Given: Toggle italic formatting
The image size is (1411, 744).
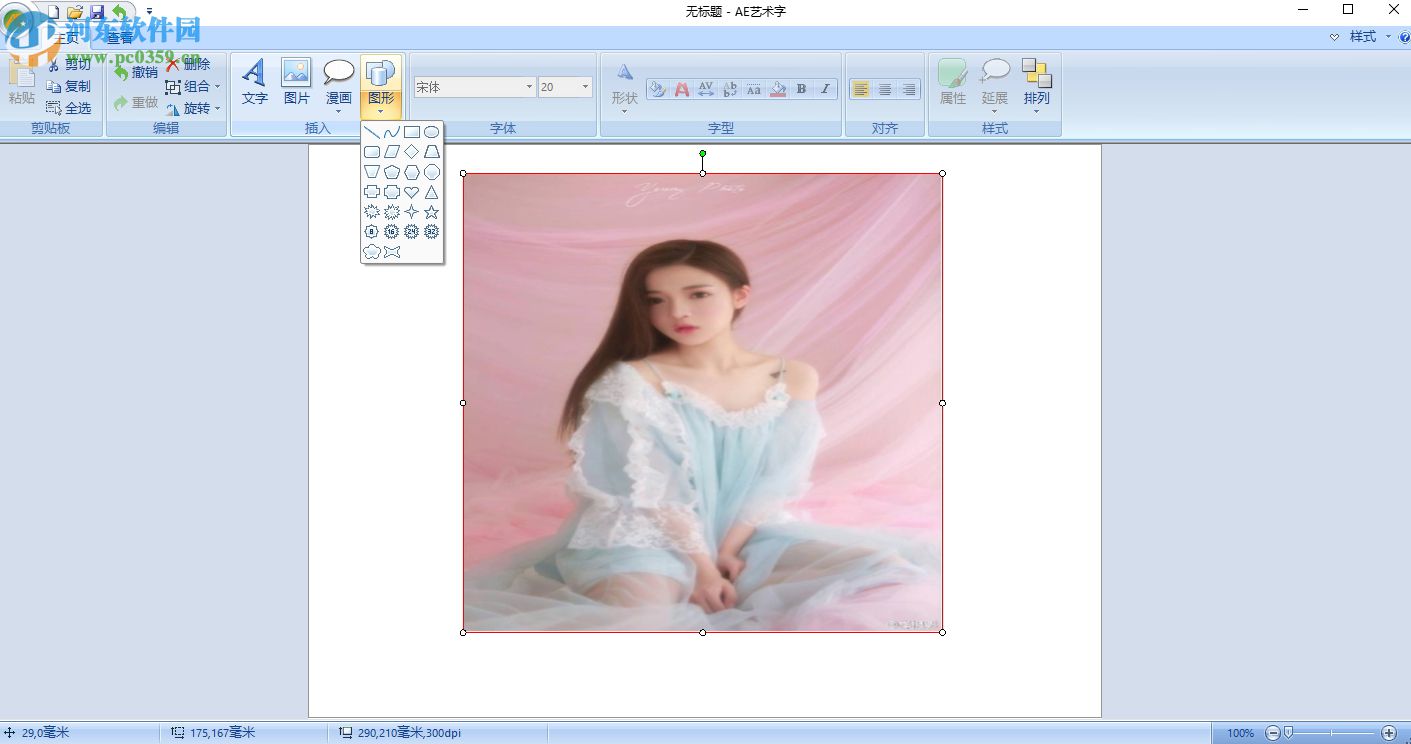Looking at the screenshot, I should tap(826, 89).
